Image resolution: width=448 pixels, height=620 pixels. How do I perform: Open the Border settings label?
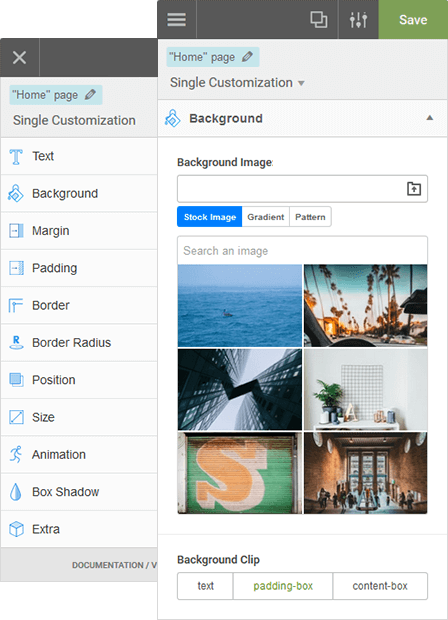51,305
